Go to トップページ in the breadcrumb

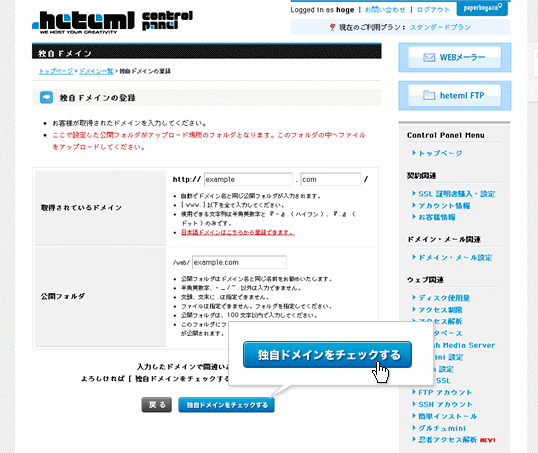pos(56,71)
